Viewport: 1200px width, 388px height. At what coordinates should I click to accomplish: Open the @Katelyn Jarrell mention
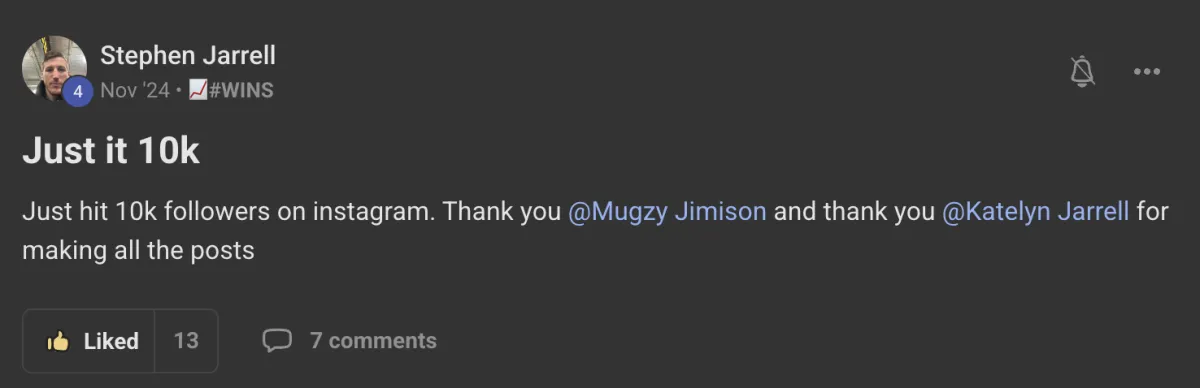coord(1035,212)
